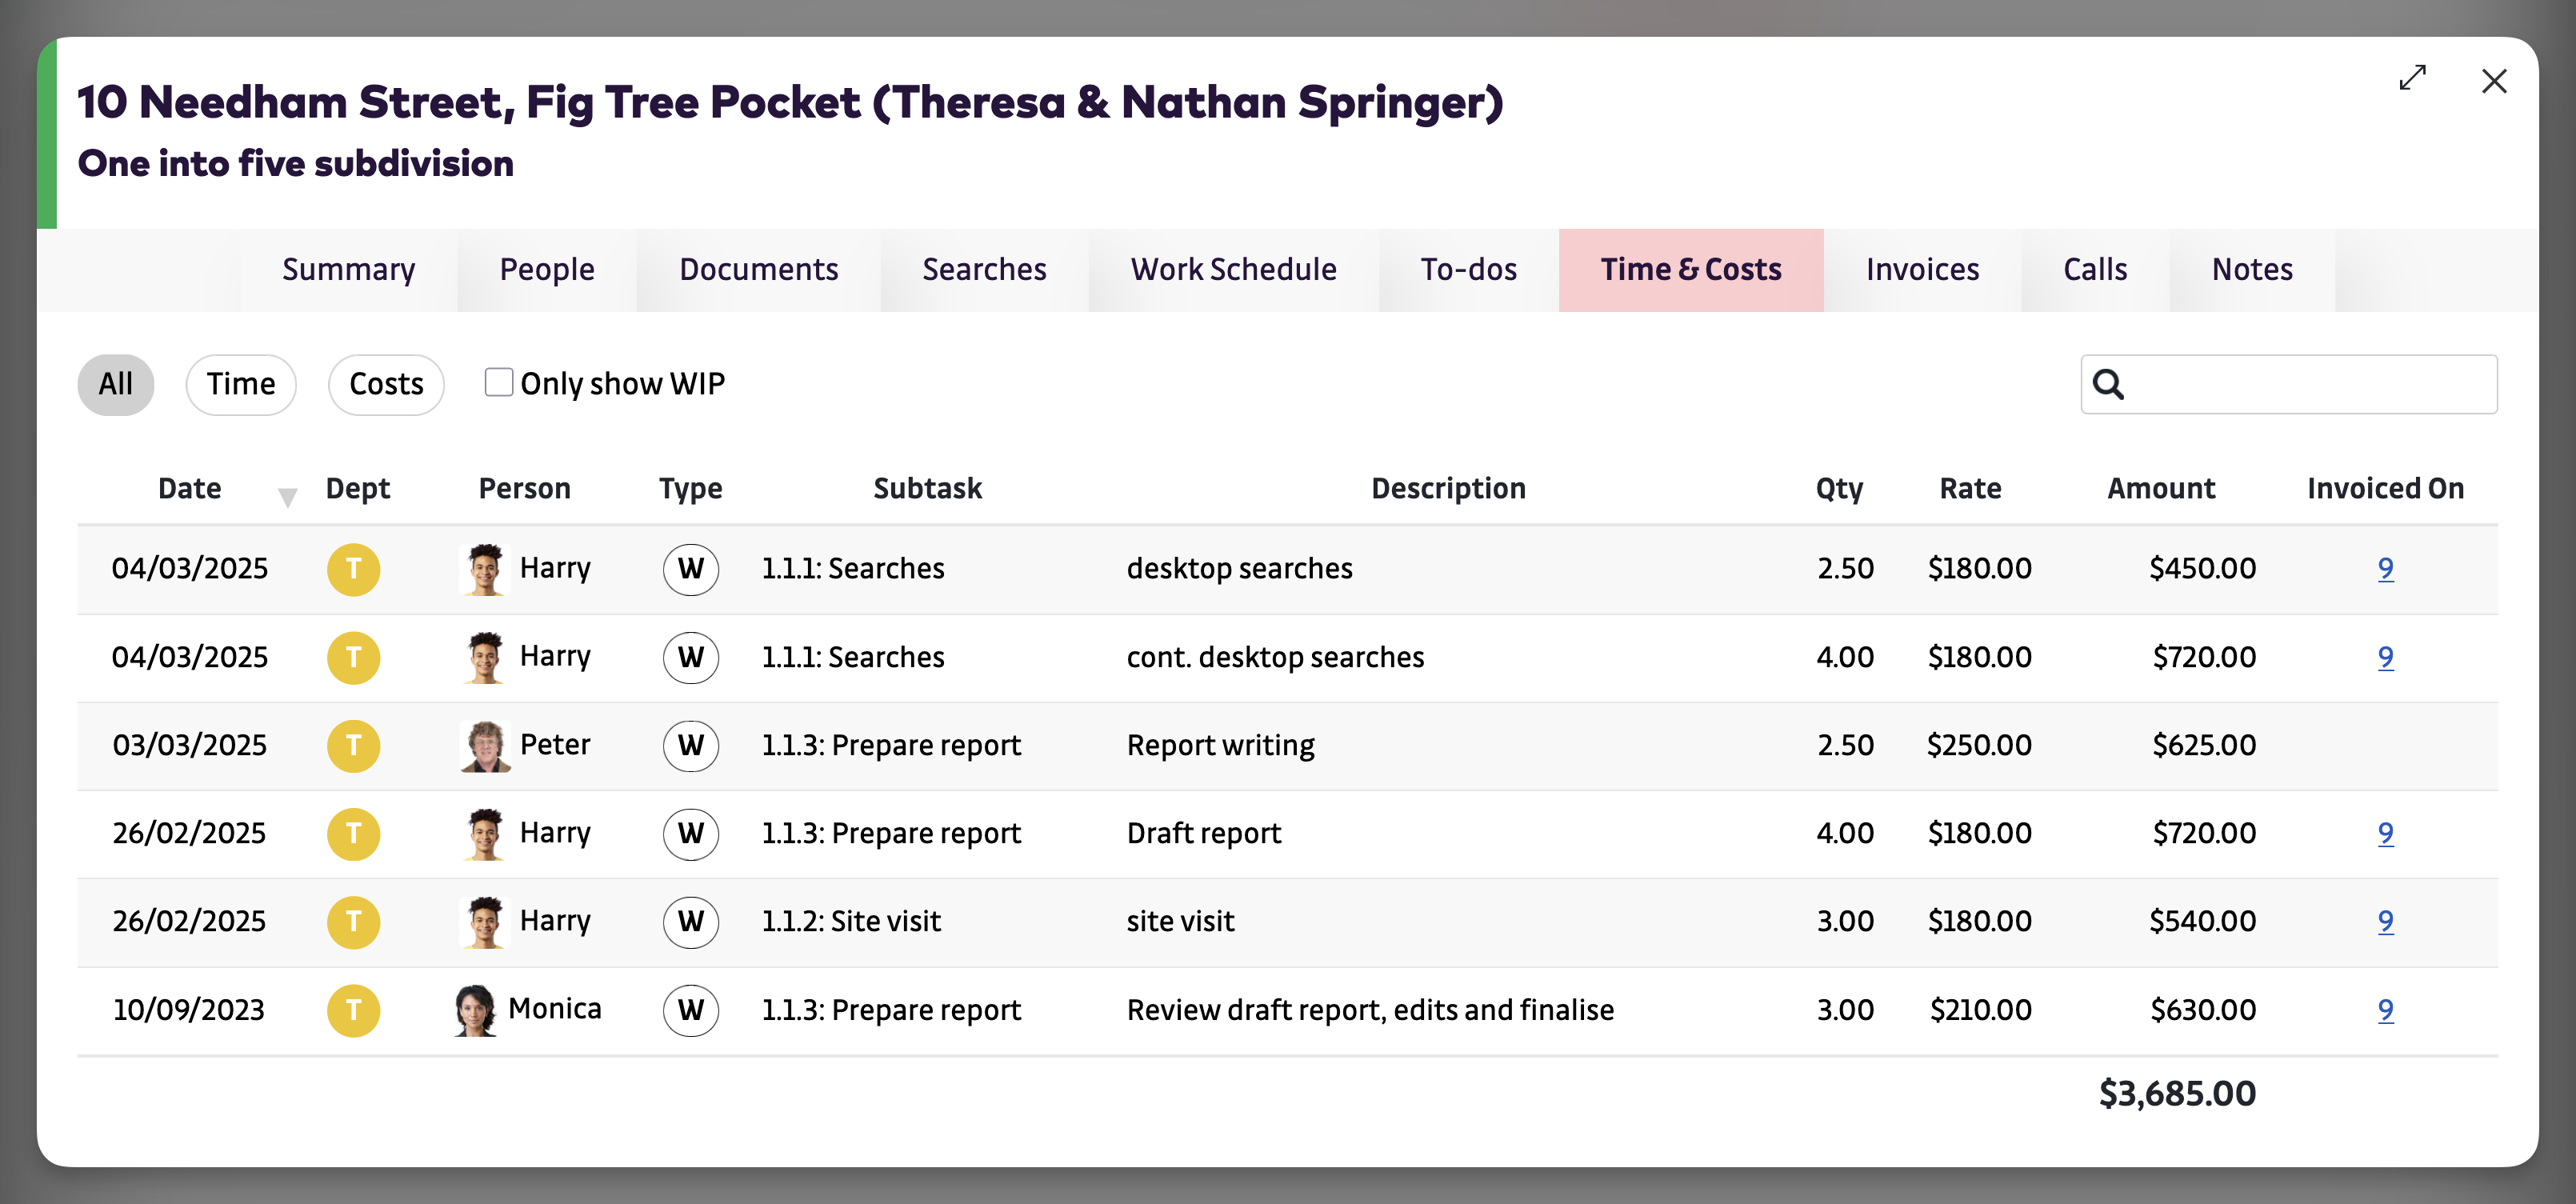Select the Time filter pill
The height and width of the screenshot is (1204, 2576).
241,384
